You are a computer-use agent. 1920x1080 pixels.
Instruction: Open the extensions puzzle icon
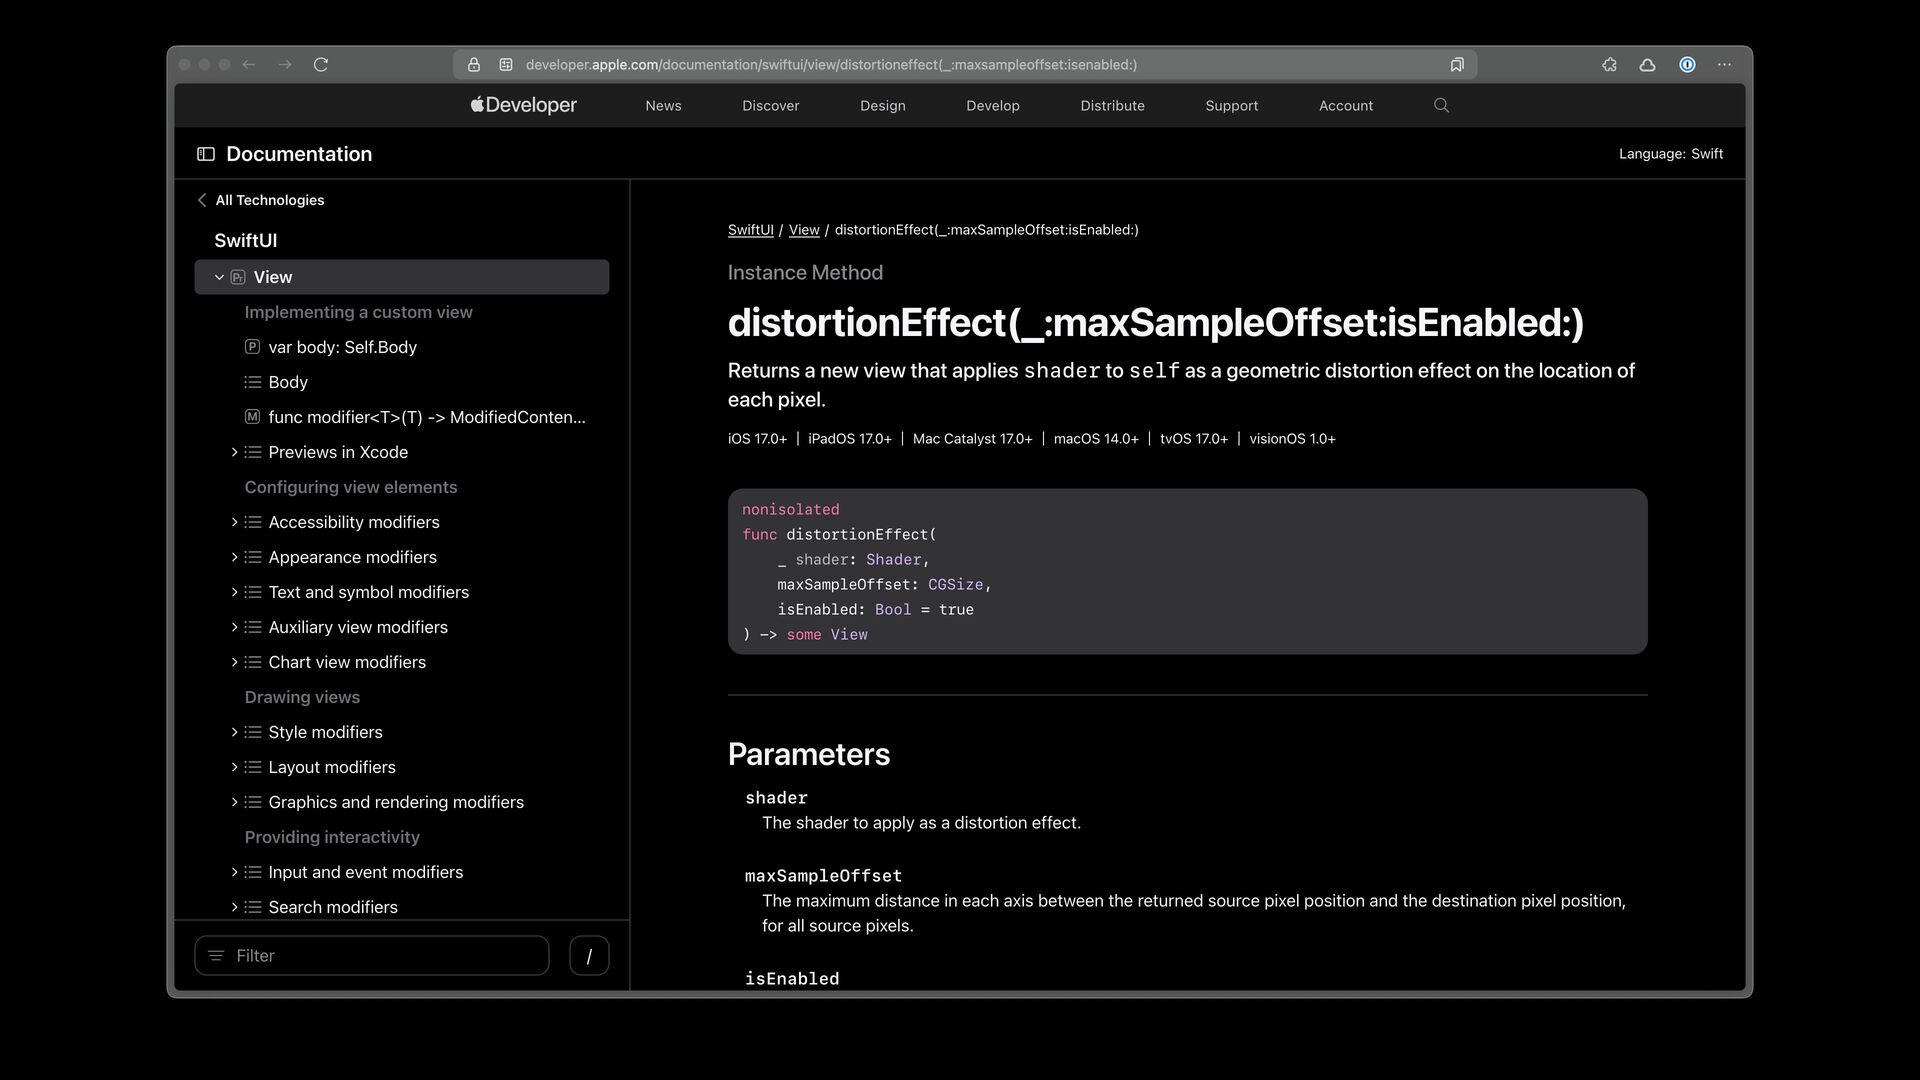[1609, 65]
